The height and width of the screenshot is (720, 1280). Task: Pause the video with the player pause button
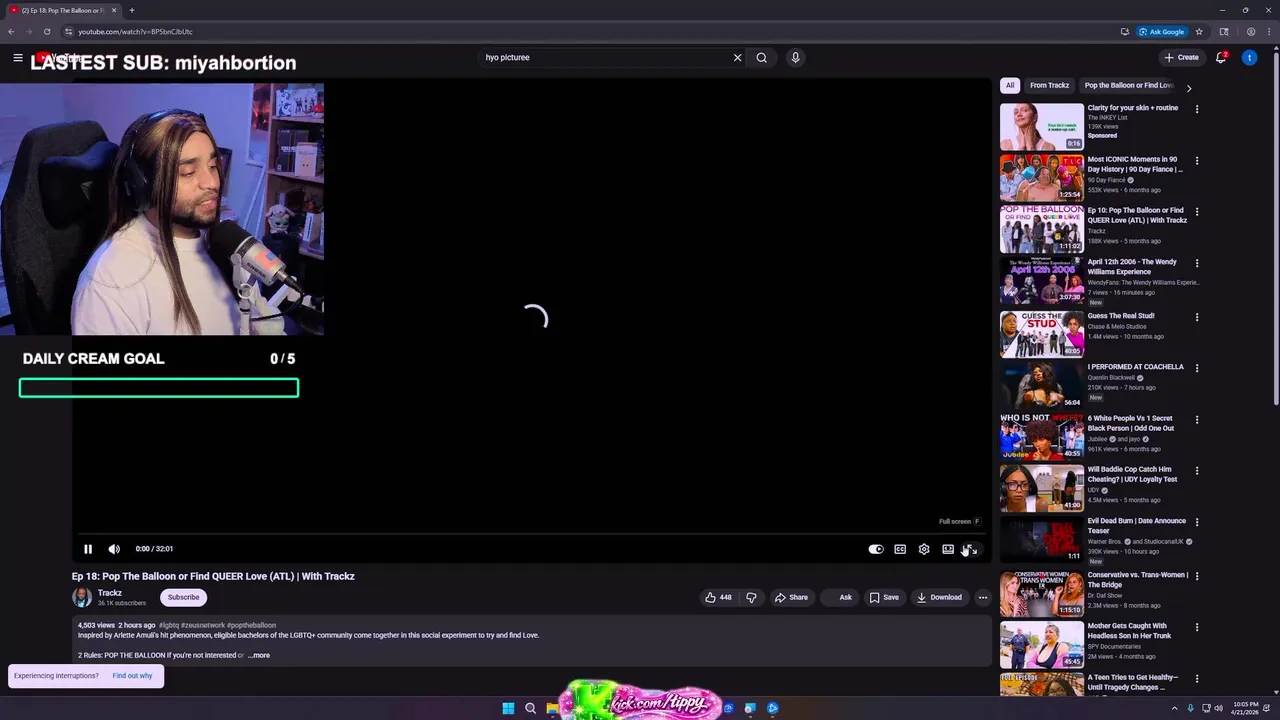(88, 549)
